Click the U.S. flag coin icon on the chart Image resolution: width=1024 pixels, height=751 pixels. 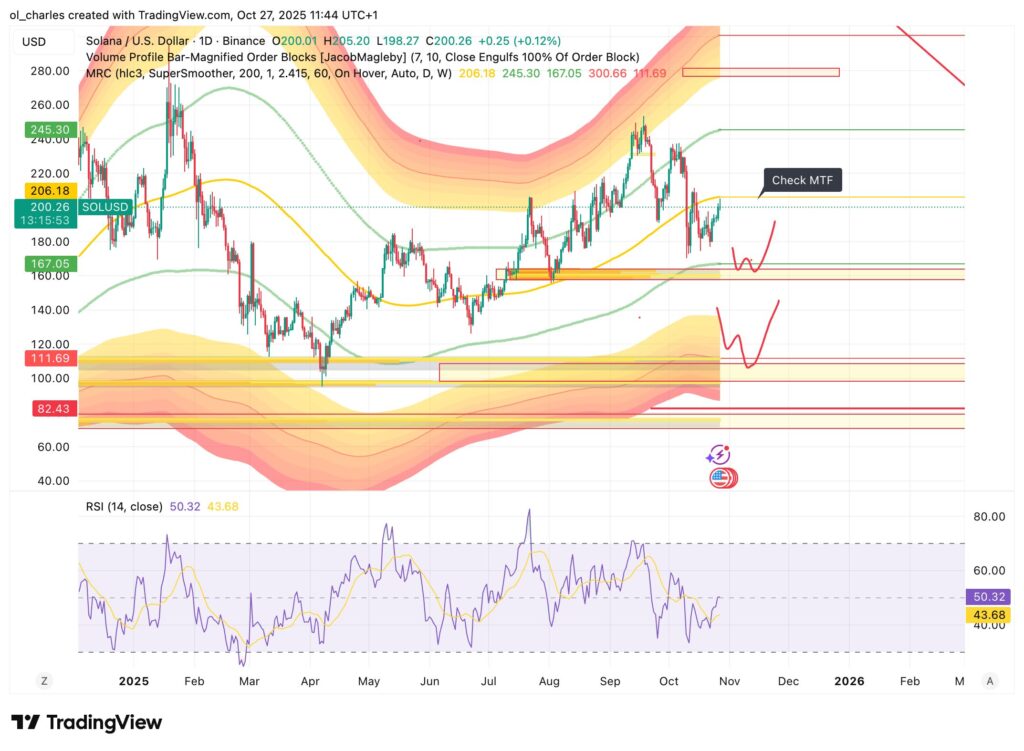click(x=723, y=478)
